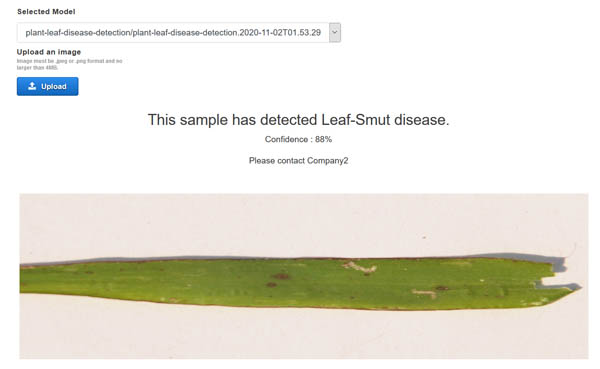Click the model timestamp 2020-11-02T01.53.29 text
Screen dimensions: 600x369
pyautogui.click(x=280, y=33)
